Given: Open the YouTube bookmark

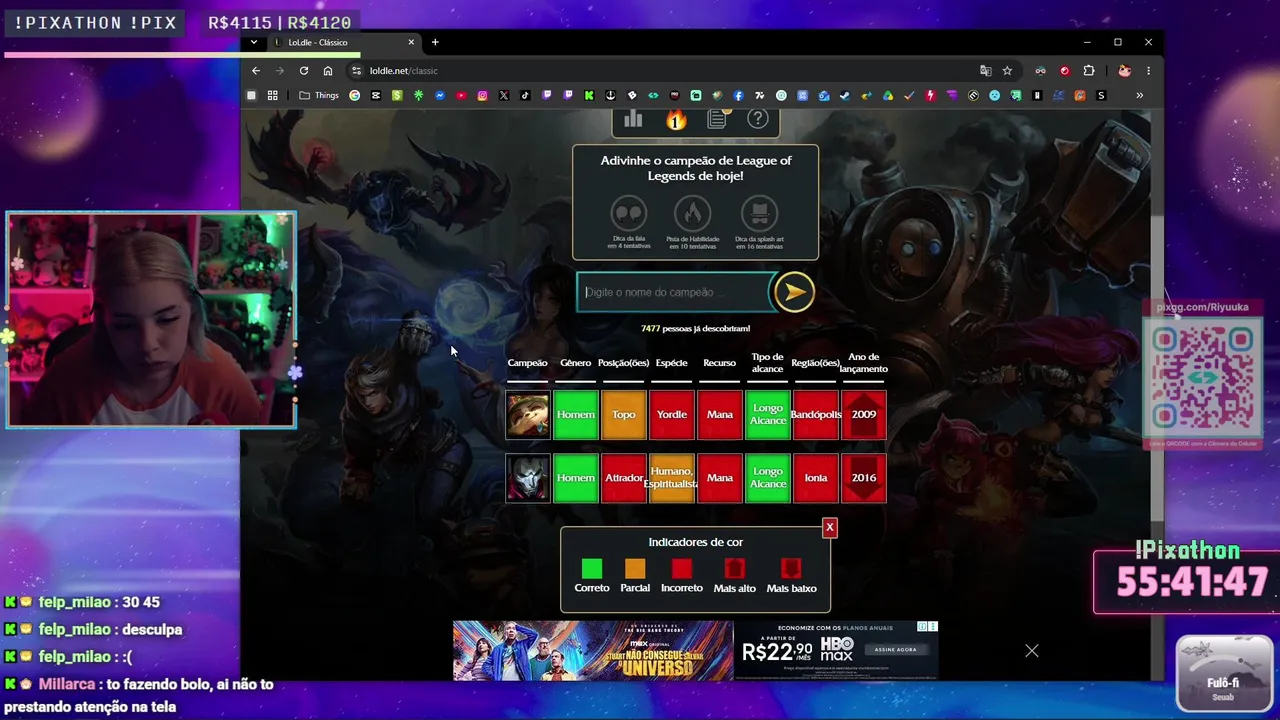Looking at the screenshot, I should click(461, 96).
